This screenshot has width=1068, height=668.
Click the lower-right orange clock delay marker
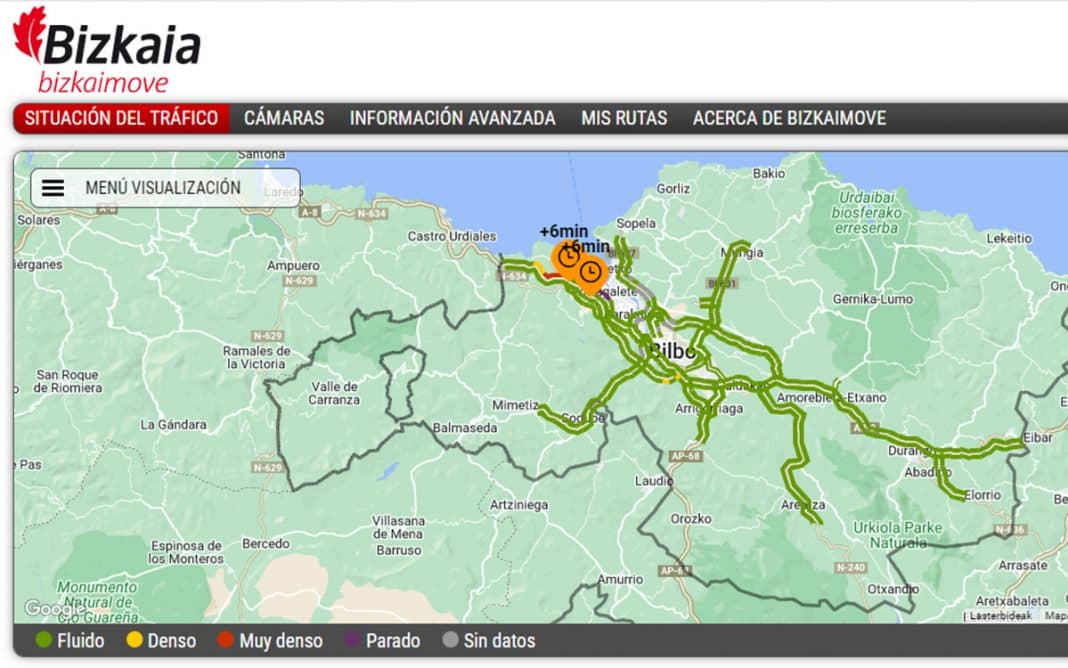tap(590, 273)
